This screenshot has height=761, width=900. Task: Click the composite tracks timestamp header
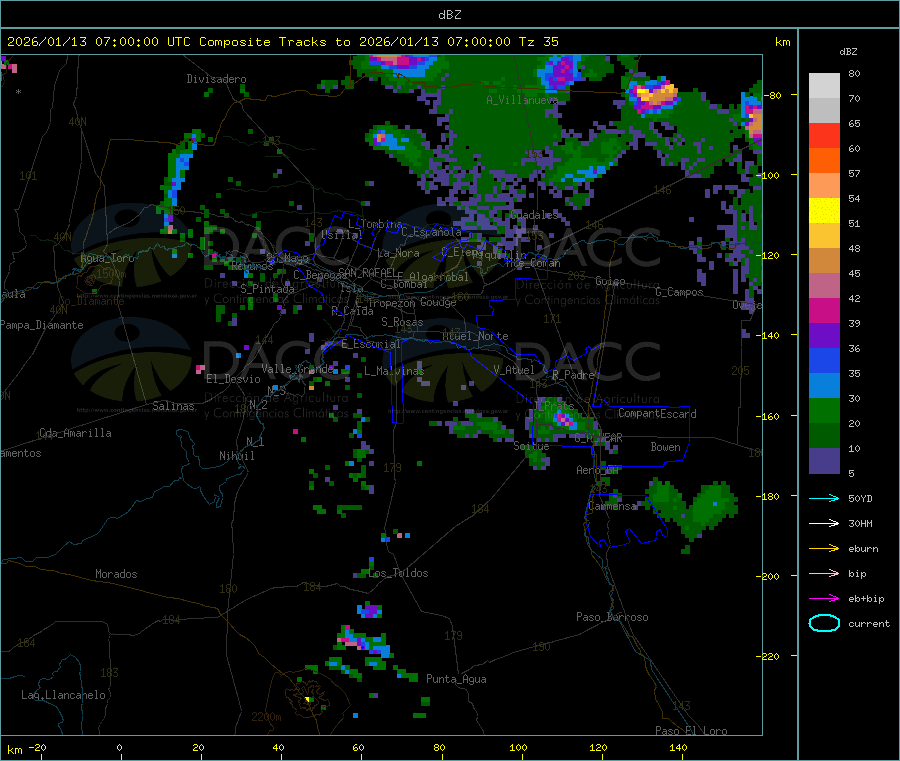(282, 41)
